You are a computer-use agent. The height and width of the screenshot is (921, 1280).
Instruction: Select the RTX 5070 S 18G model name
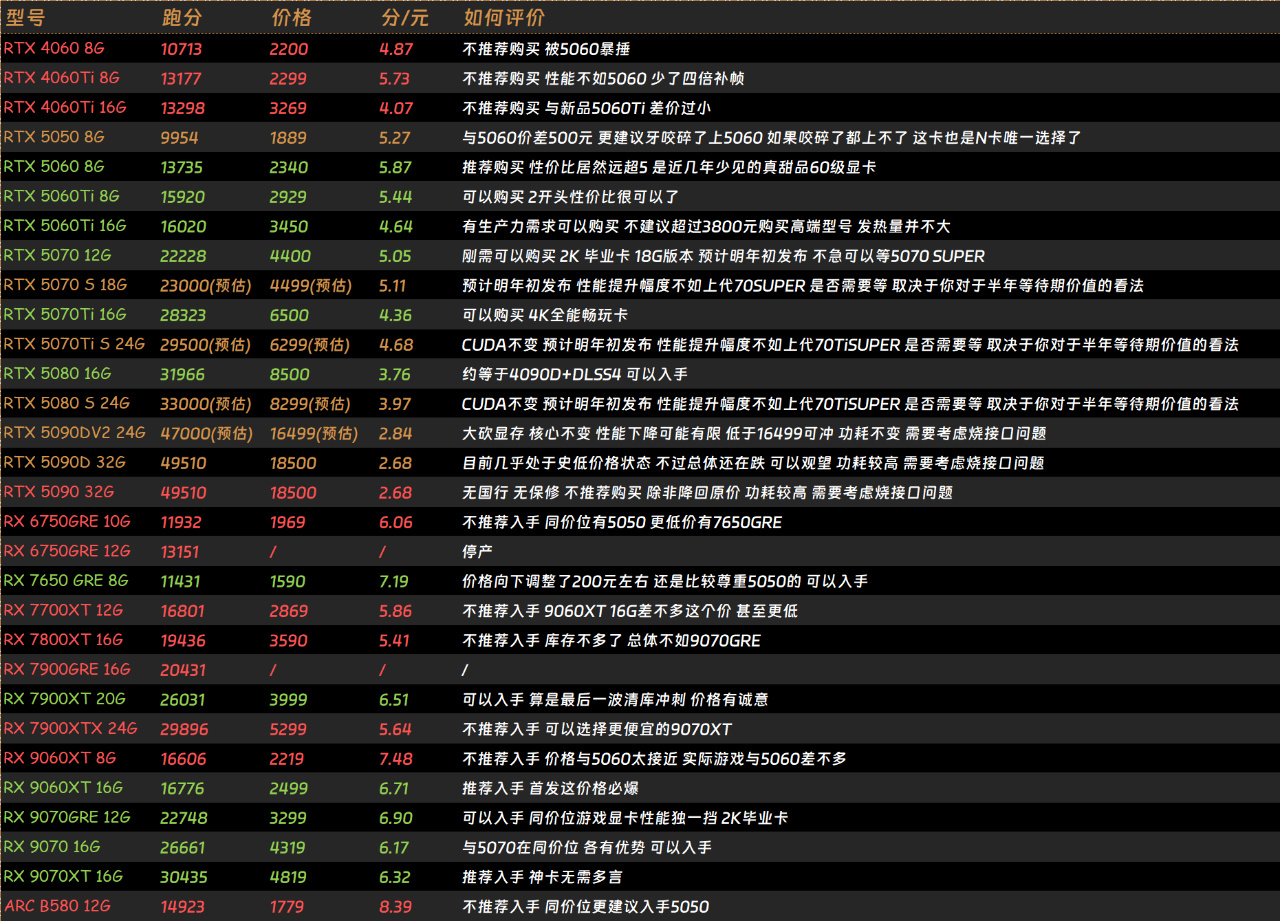(66, 285)
